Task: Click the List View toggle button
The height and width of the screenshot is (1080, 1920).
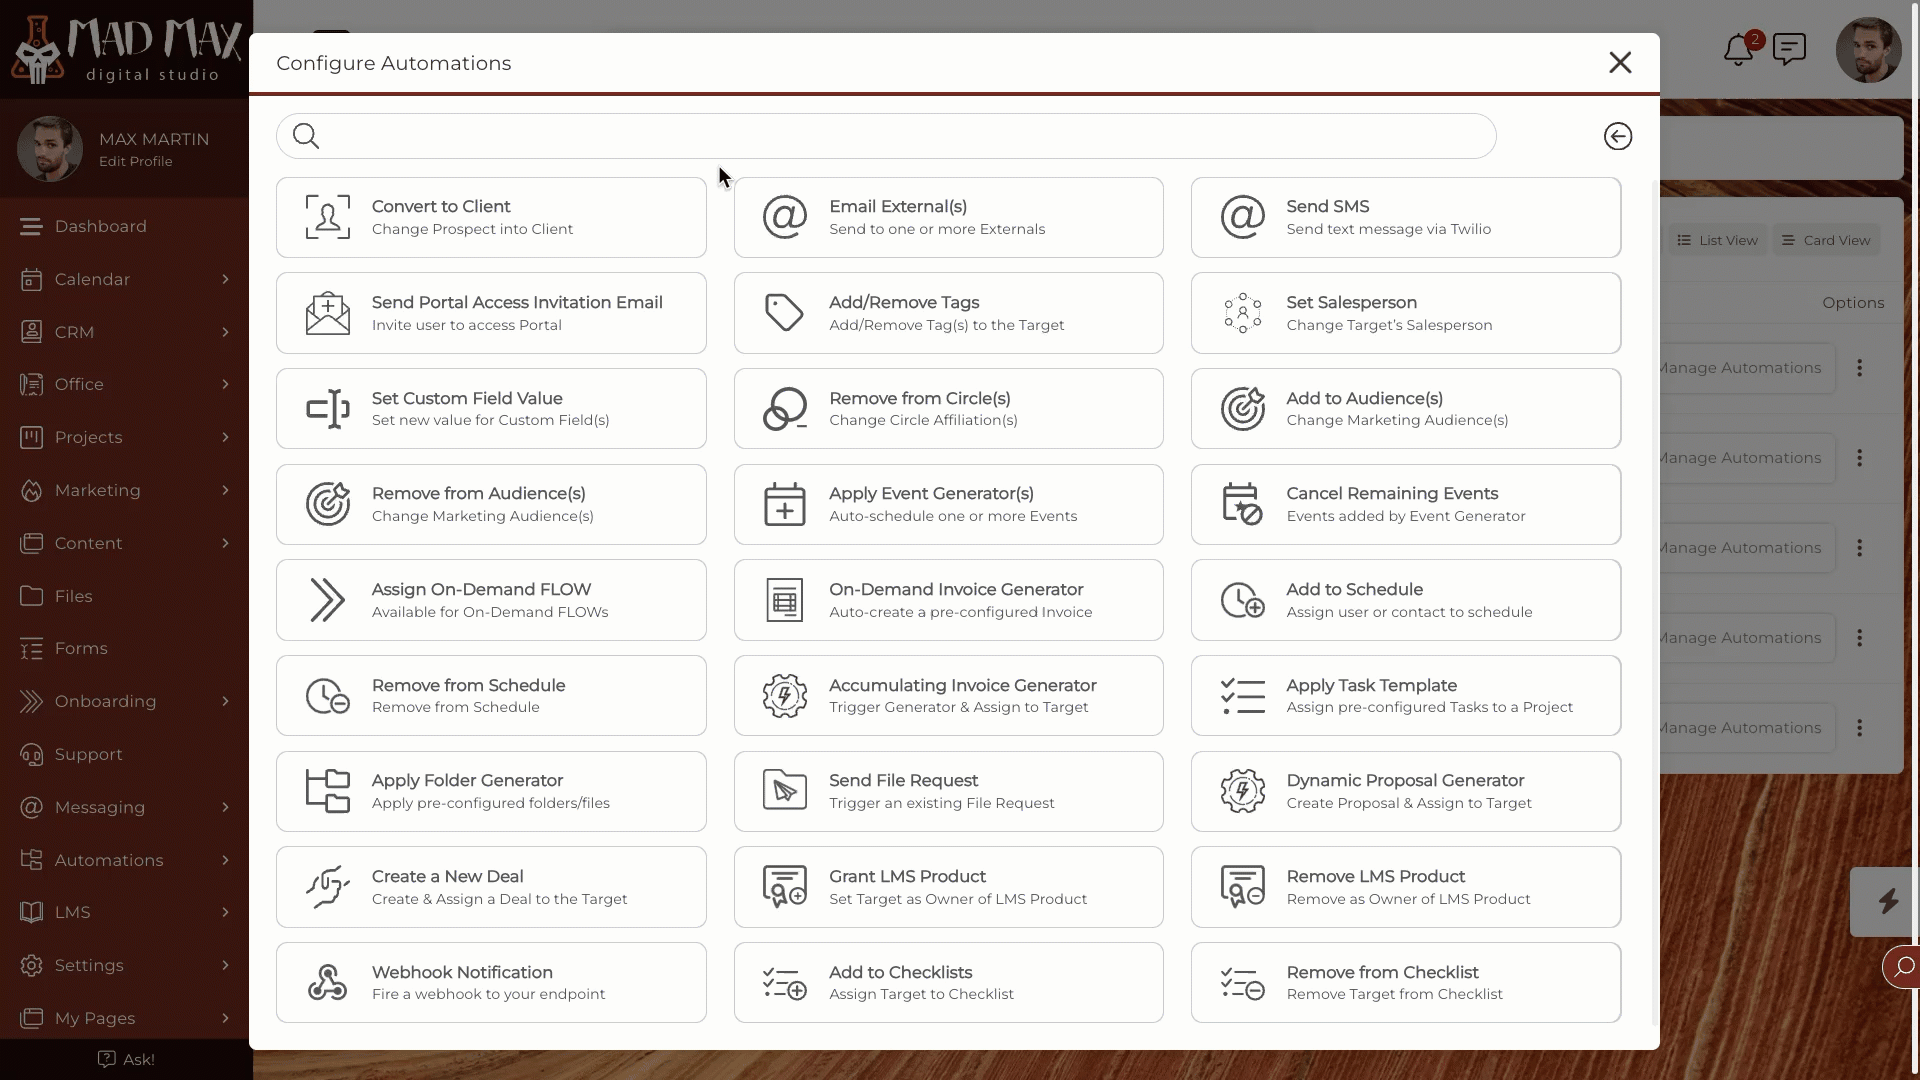Action: [1717, 240]
